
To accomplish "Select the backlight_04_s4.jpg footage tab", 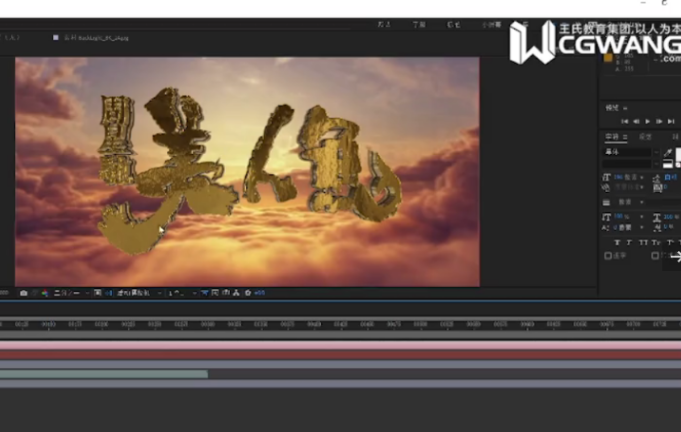I will tap(96, 38).
